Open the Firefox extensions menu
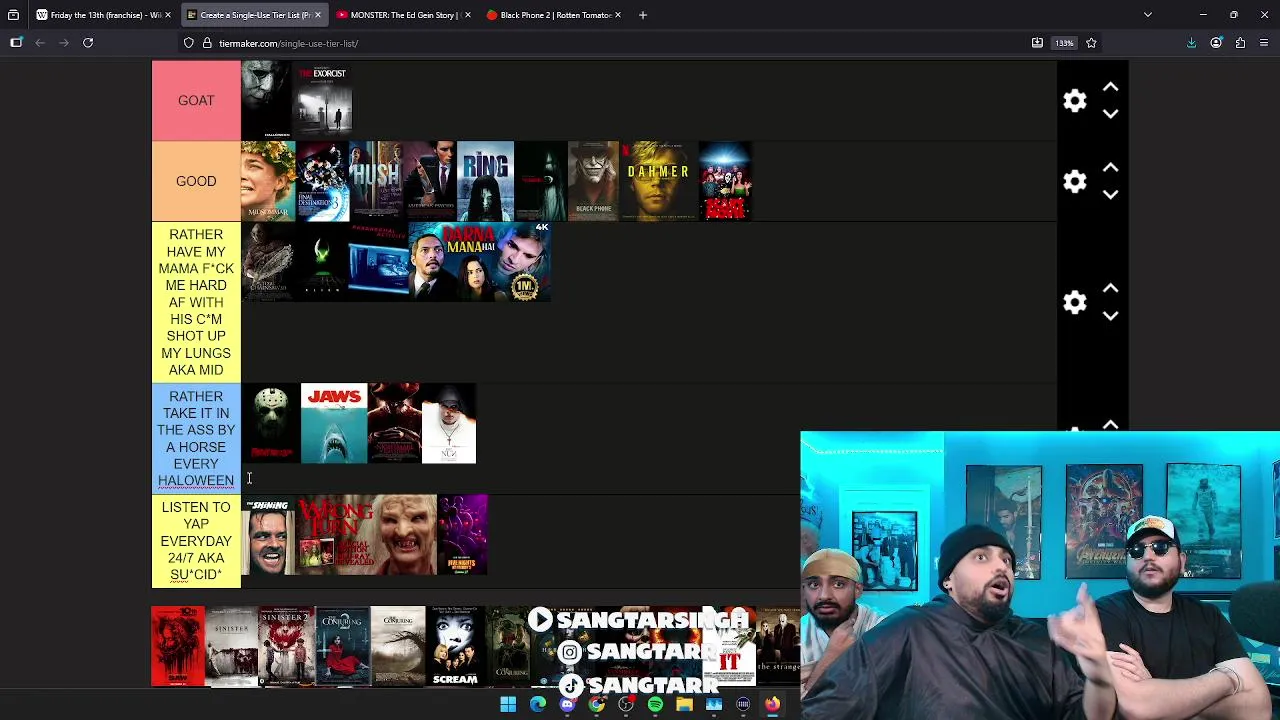Screen dimensions: 1280x720 [x=1240, y=43]
